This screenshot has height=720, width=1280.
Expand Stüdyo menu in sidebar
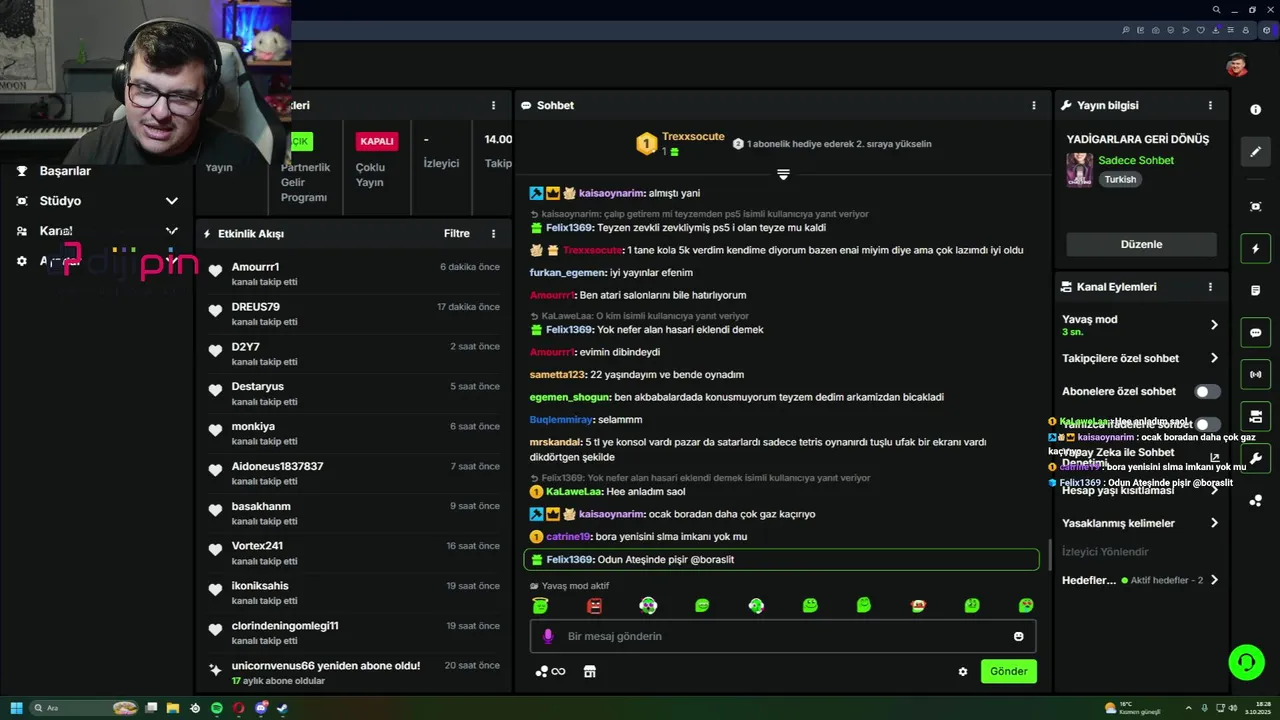click(171, 201)
